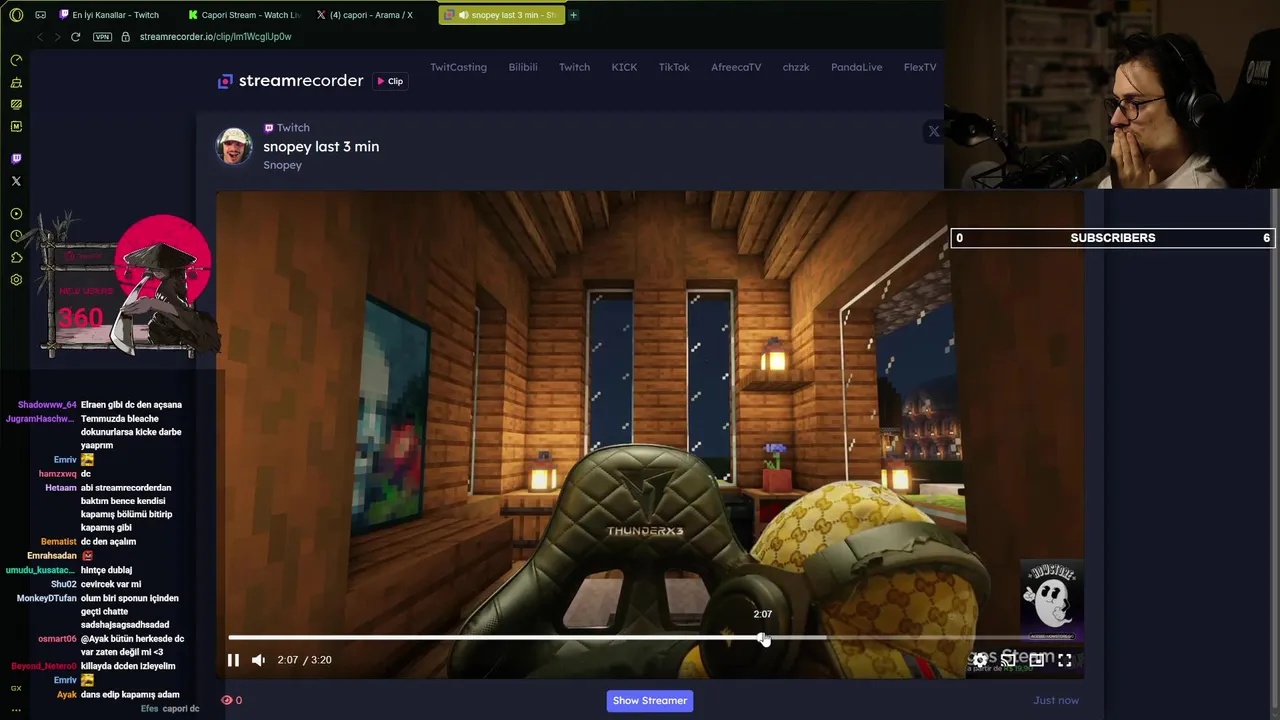
Task: Open History clock icon in sidebar
Action: coord(16,236)
